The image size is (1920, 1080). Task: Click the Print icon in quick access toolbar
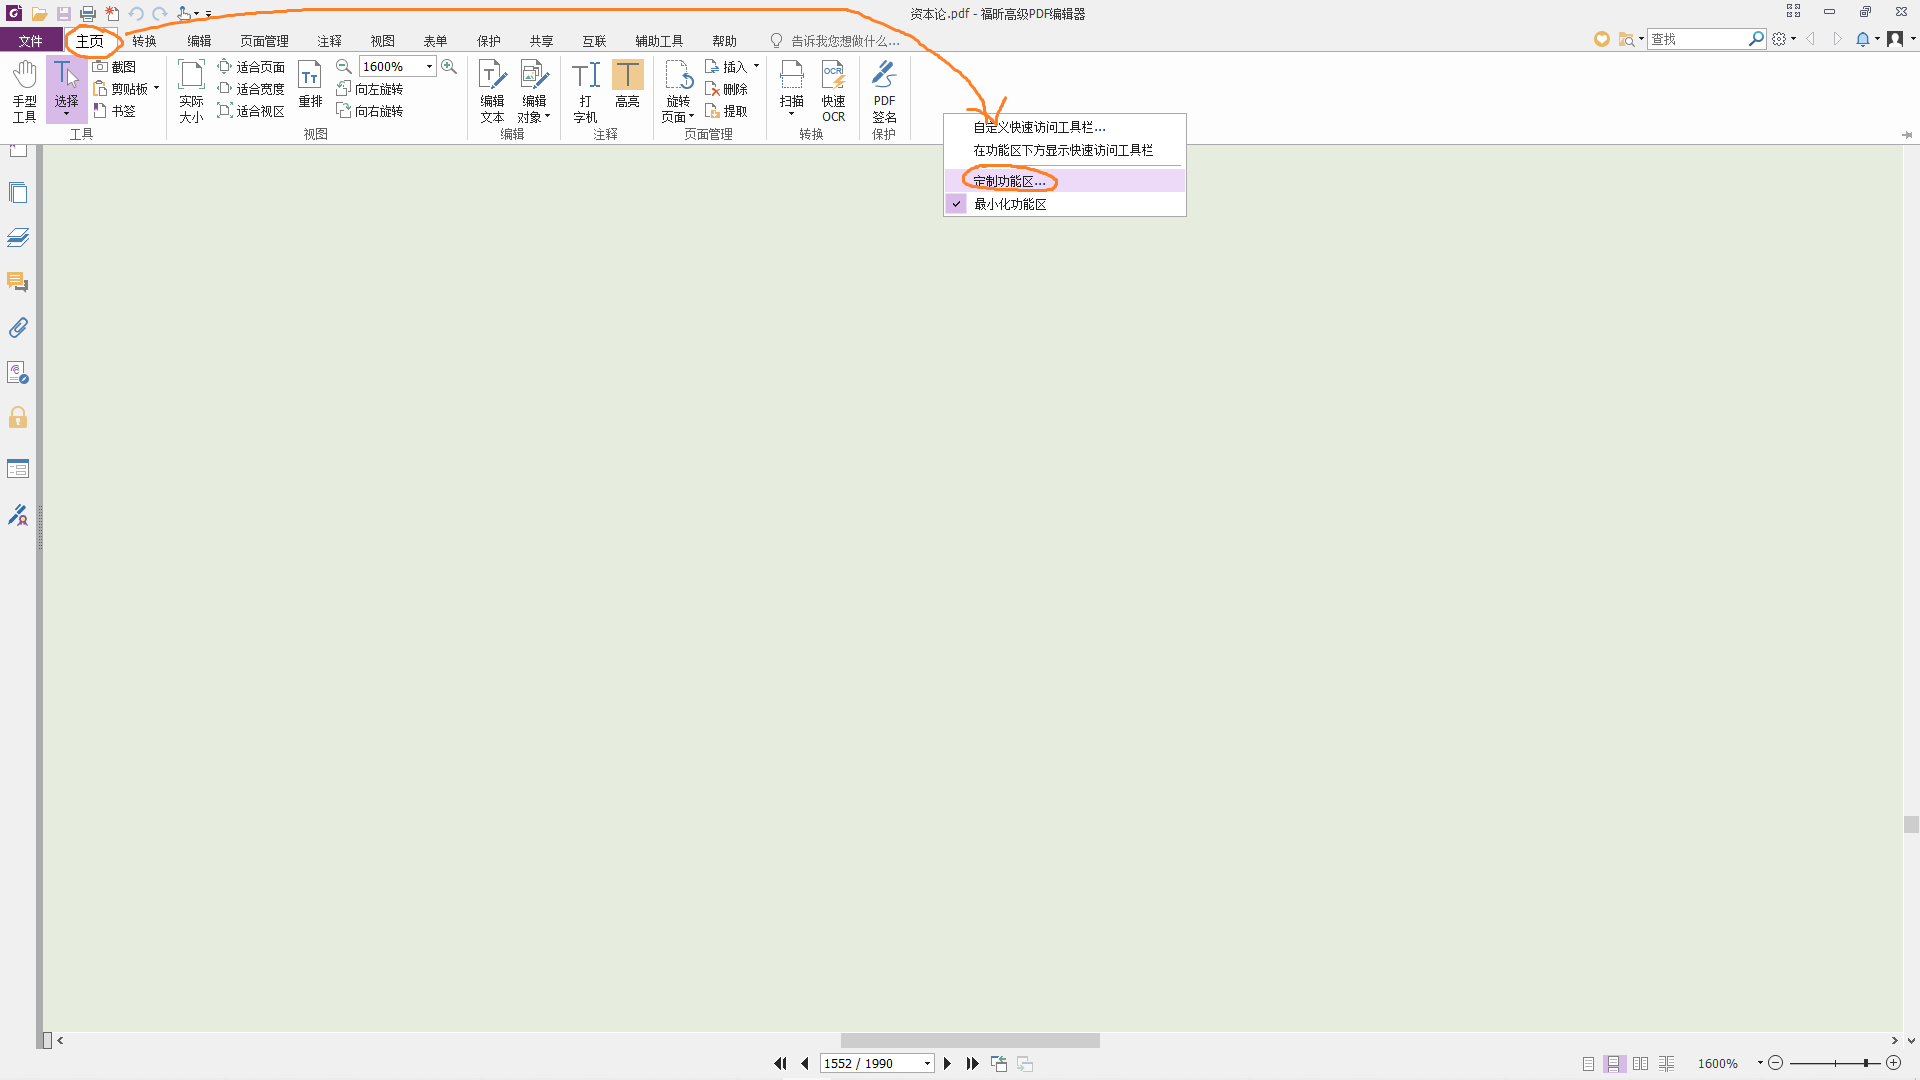(88, 14)
